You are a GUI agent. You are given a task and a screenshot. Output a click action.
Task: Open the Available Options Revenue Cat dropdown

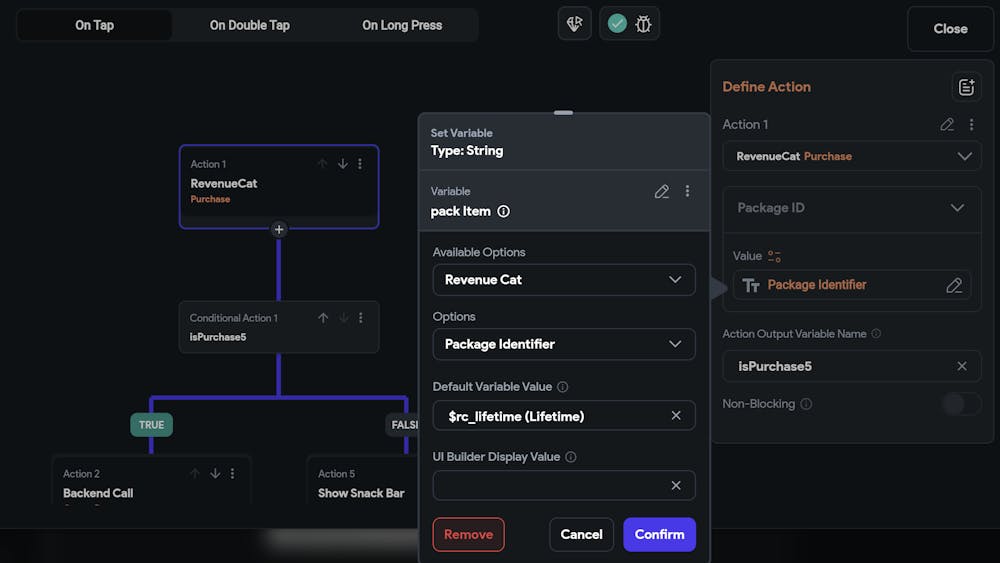[x=564, y=280]
